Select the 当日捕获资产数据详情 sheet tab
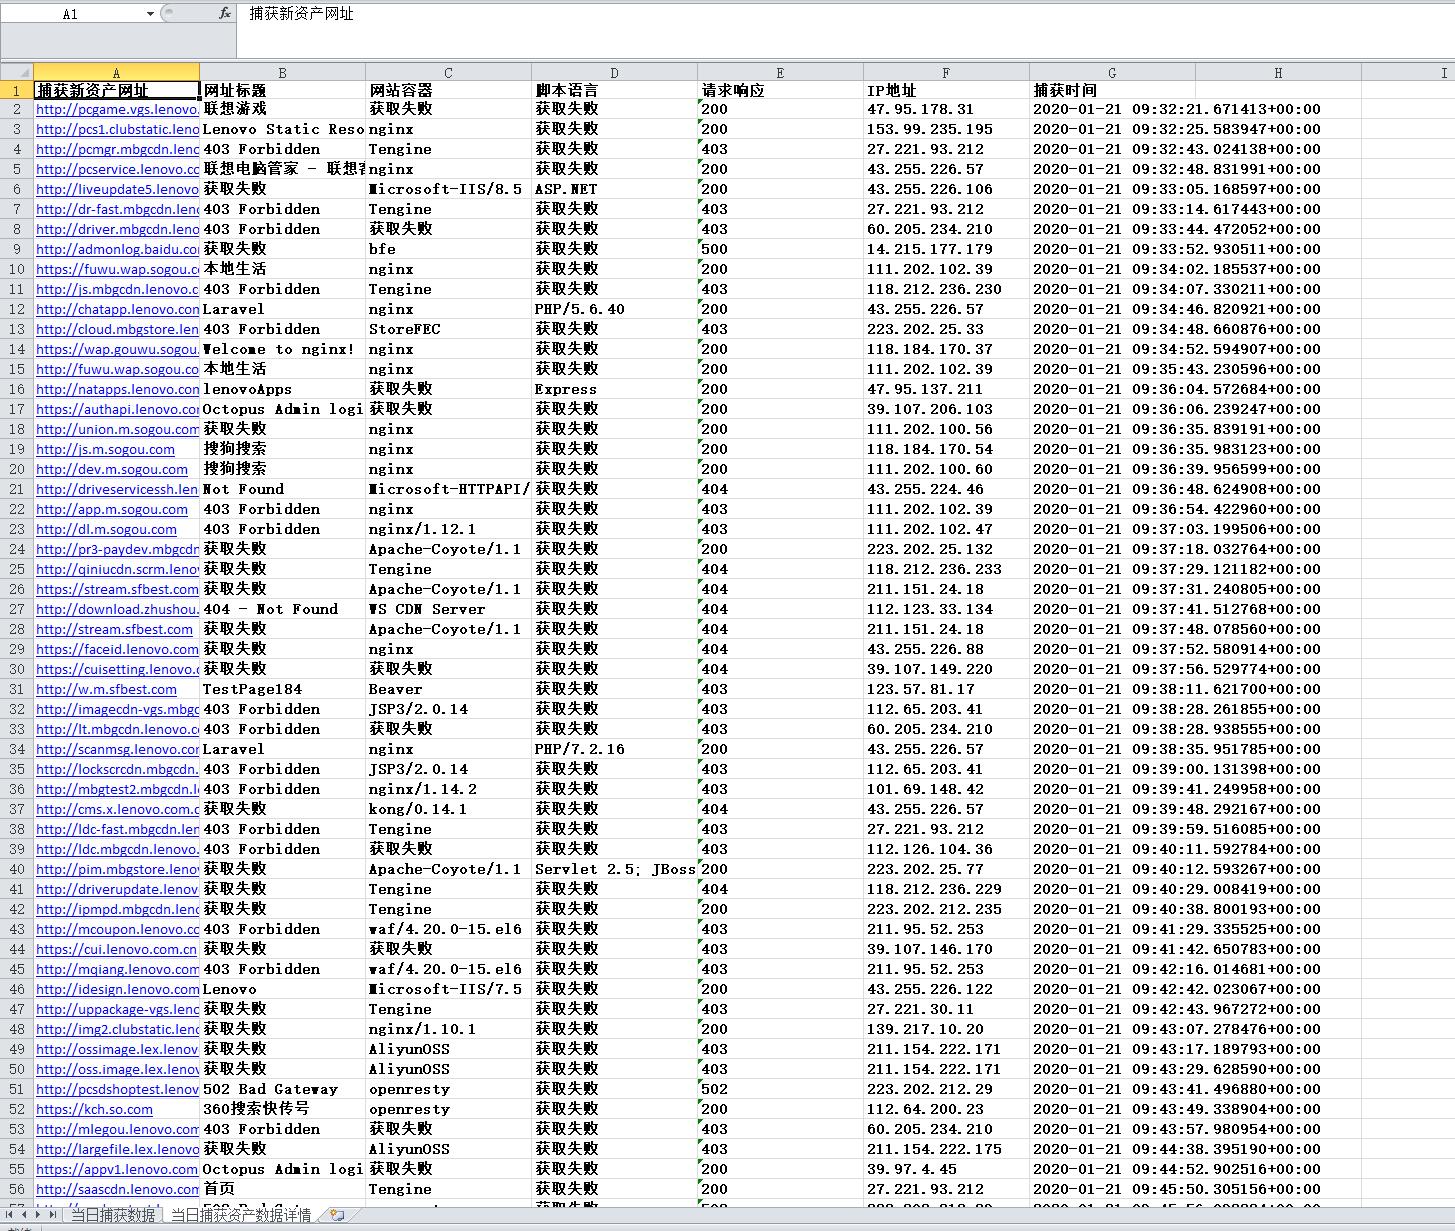The width and height of the screenshot is (1455, 1231). tap(241, 1215)
